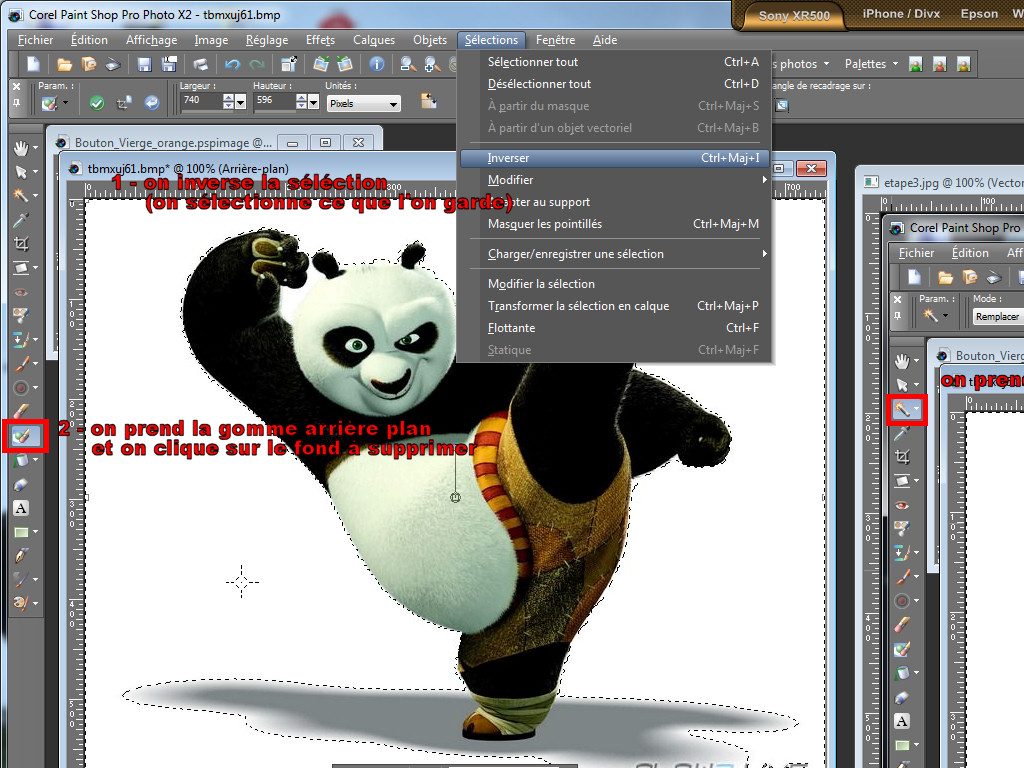The height and width of the screenshot is (768, 1024).
Task: Click the Save As floppy icon
Action: [169, 64]
